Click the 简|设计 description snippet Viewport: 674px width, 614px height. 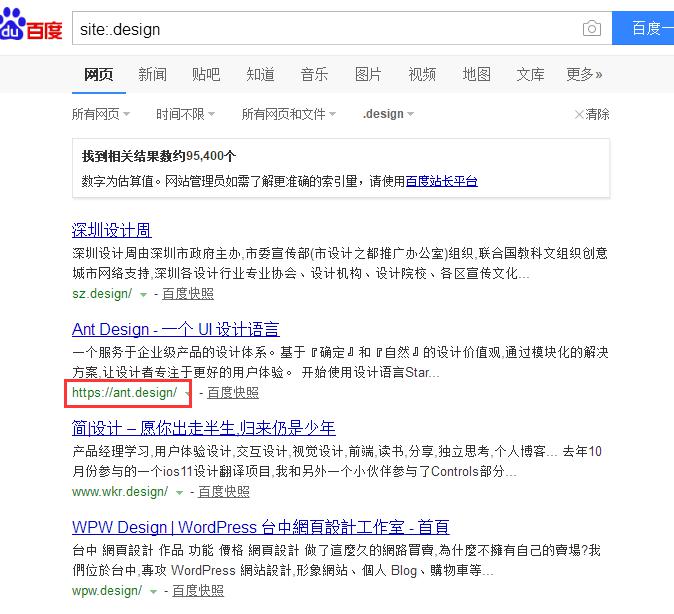(337, 461)
